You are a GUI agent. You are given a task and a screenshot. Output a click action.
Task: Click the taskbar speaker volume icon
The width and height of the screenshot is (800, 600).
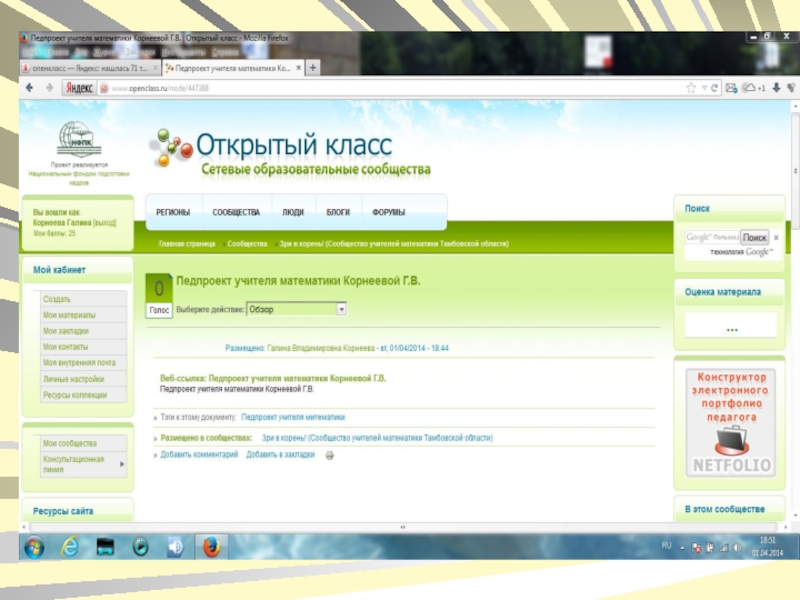(175, 547)
